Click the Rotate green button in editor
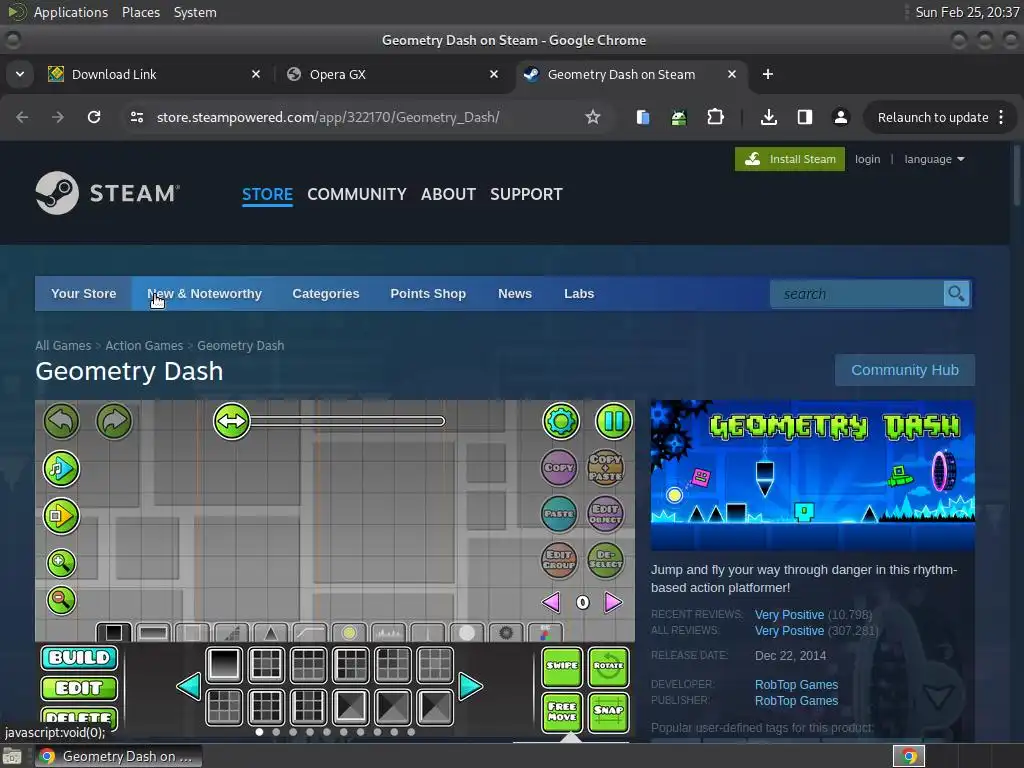Viewport: 1024px width, 768px height. point(608,667)
